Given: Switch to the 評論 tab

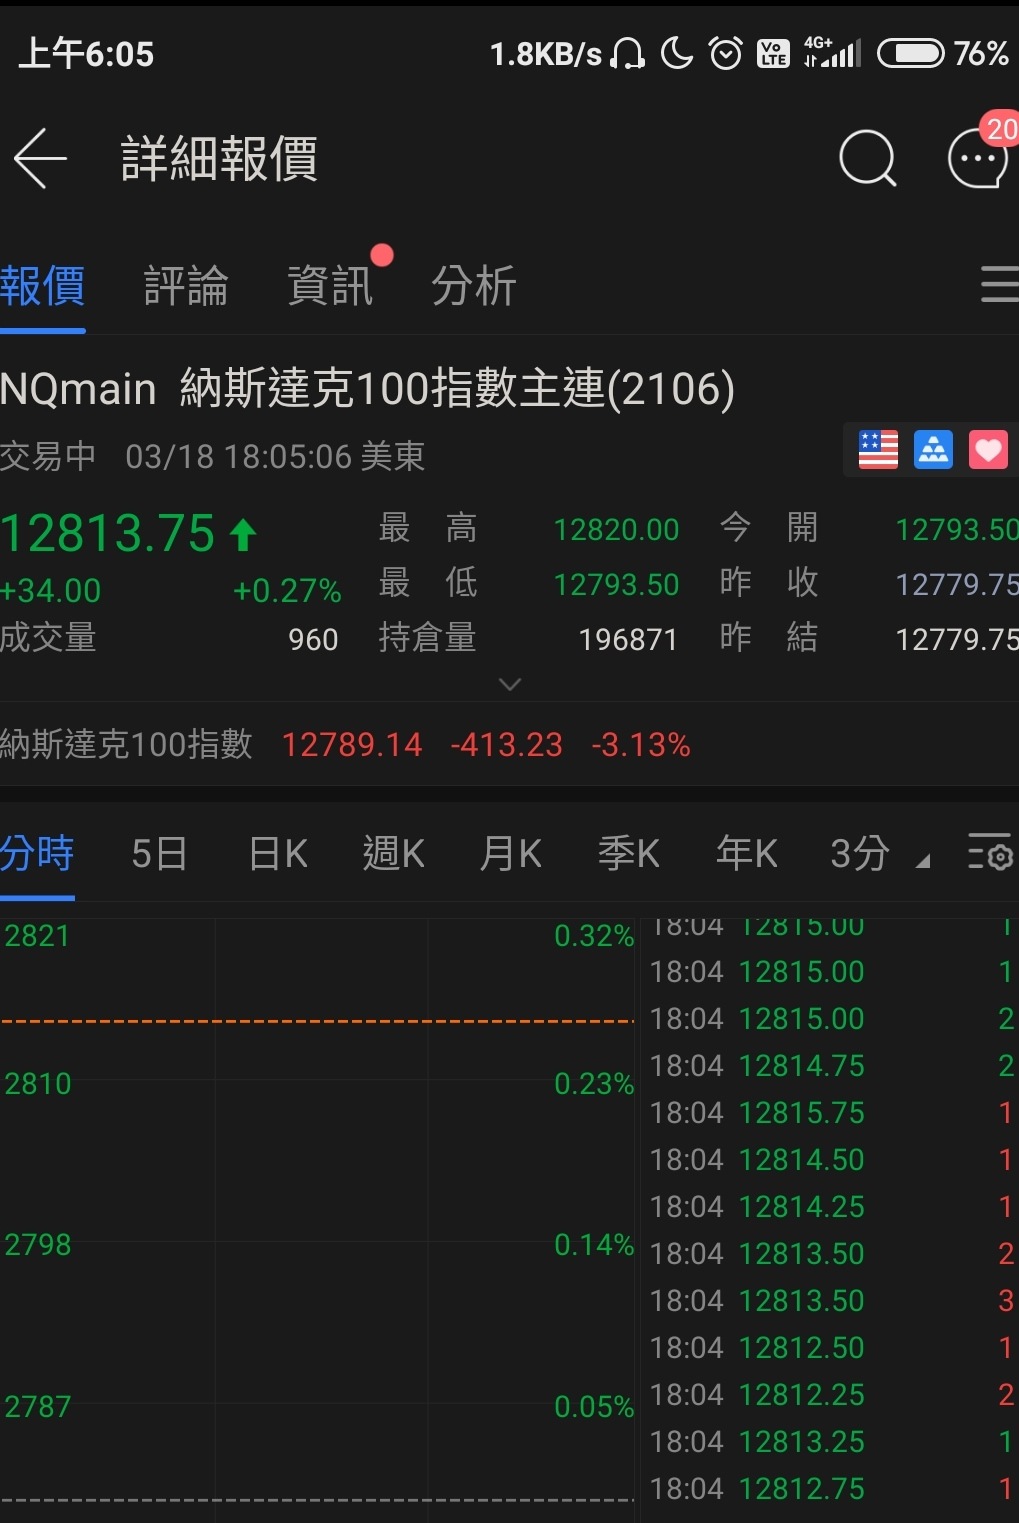Looking at the screenshot, I should pos(186,286).
